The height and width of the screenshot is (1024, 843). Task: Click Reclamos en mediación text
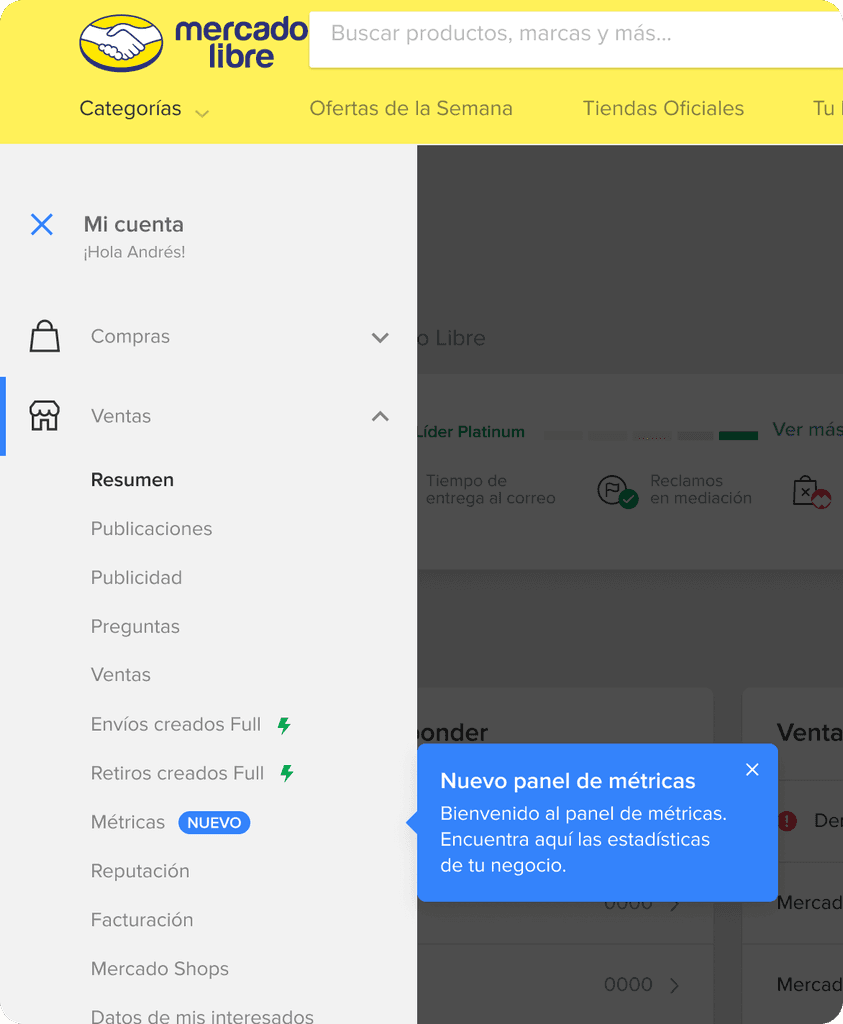tap(701, 490)
